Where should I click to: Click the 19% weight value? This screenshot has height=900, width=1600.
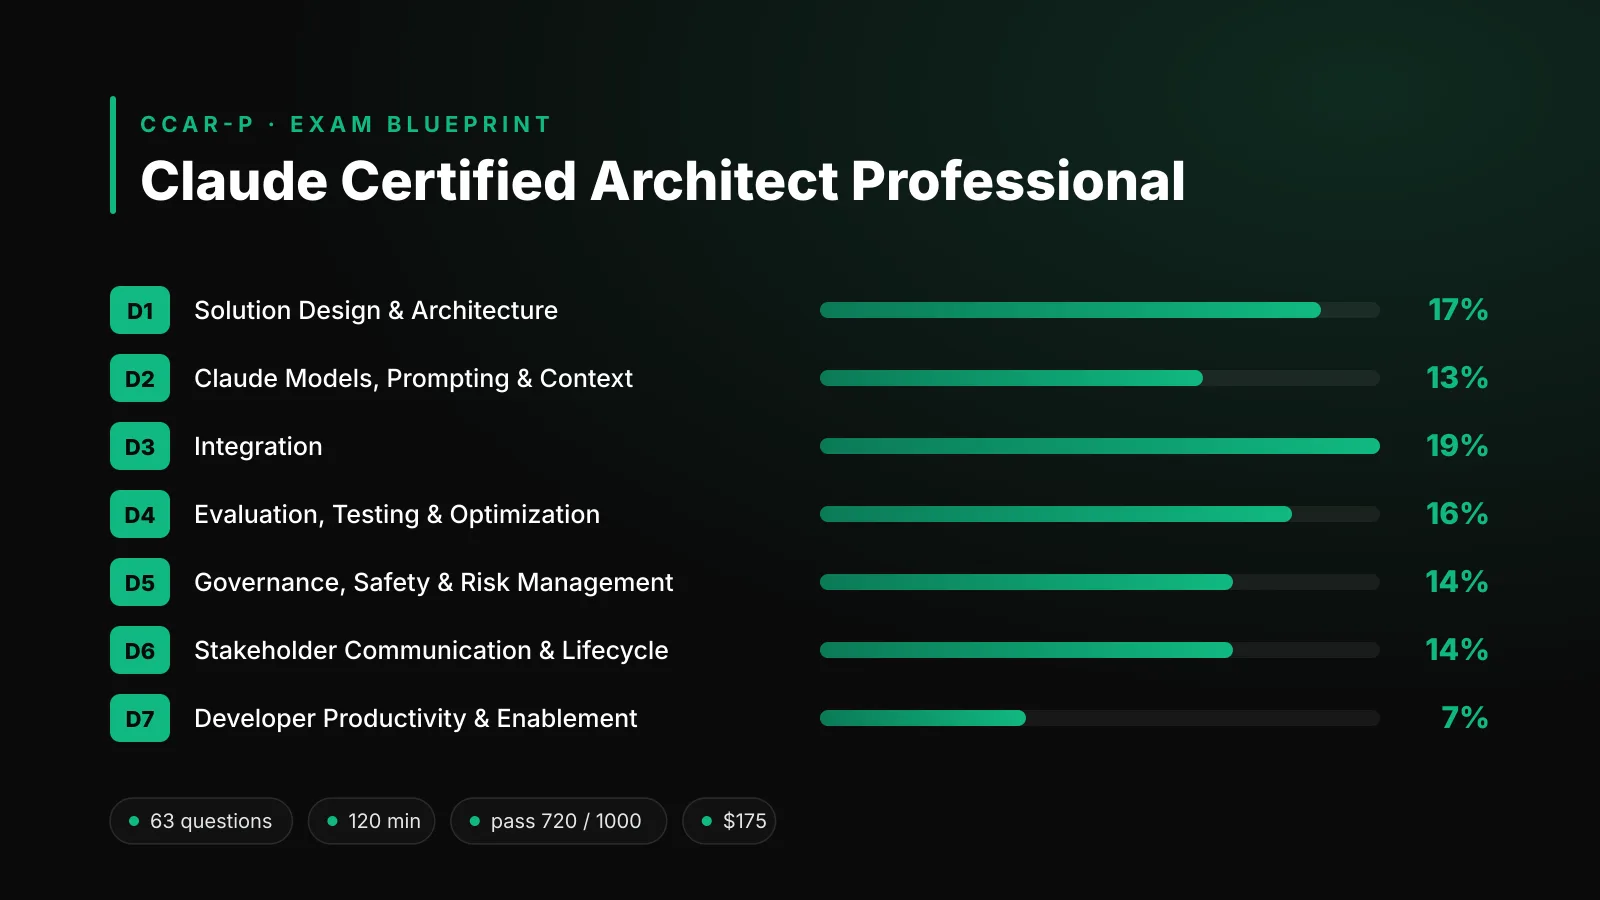[x=1457, y=446]
